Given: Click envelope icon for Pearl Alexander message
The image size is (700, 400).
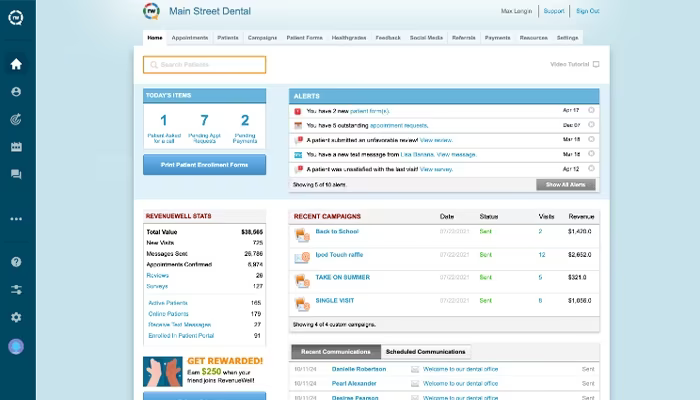Looking at the screenshot, I should 415,383.
